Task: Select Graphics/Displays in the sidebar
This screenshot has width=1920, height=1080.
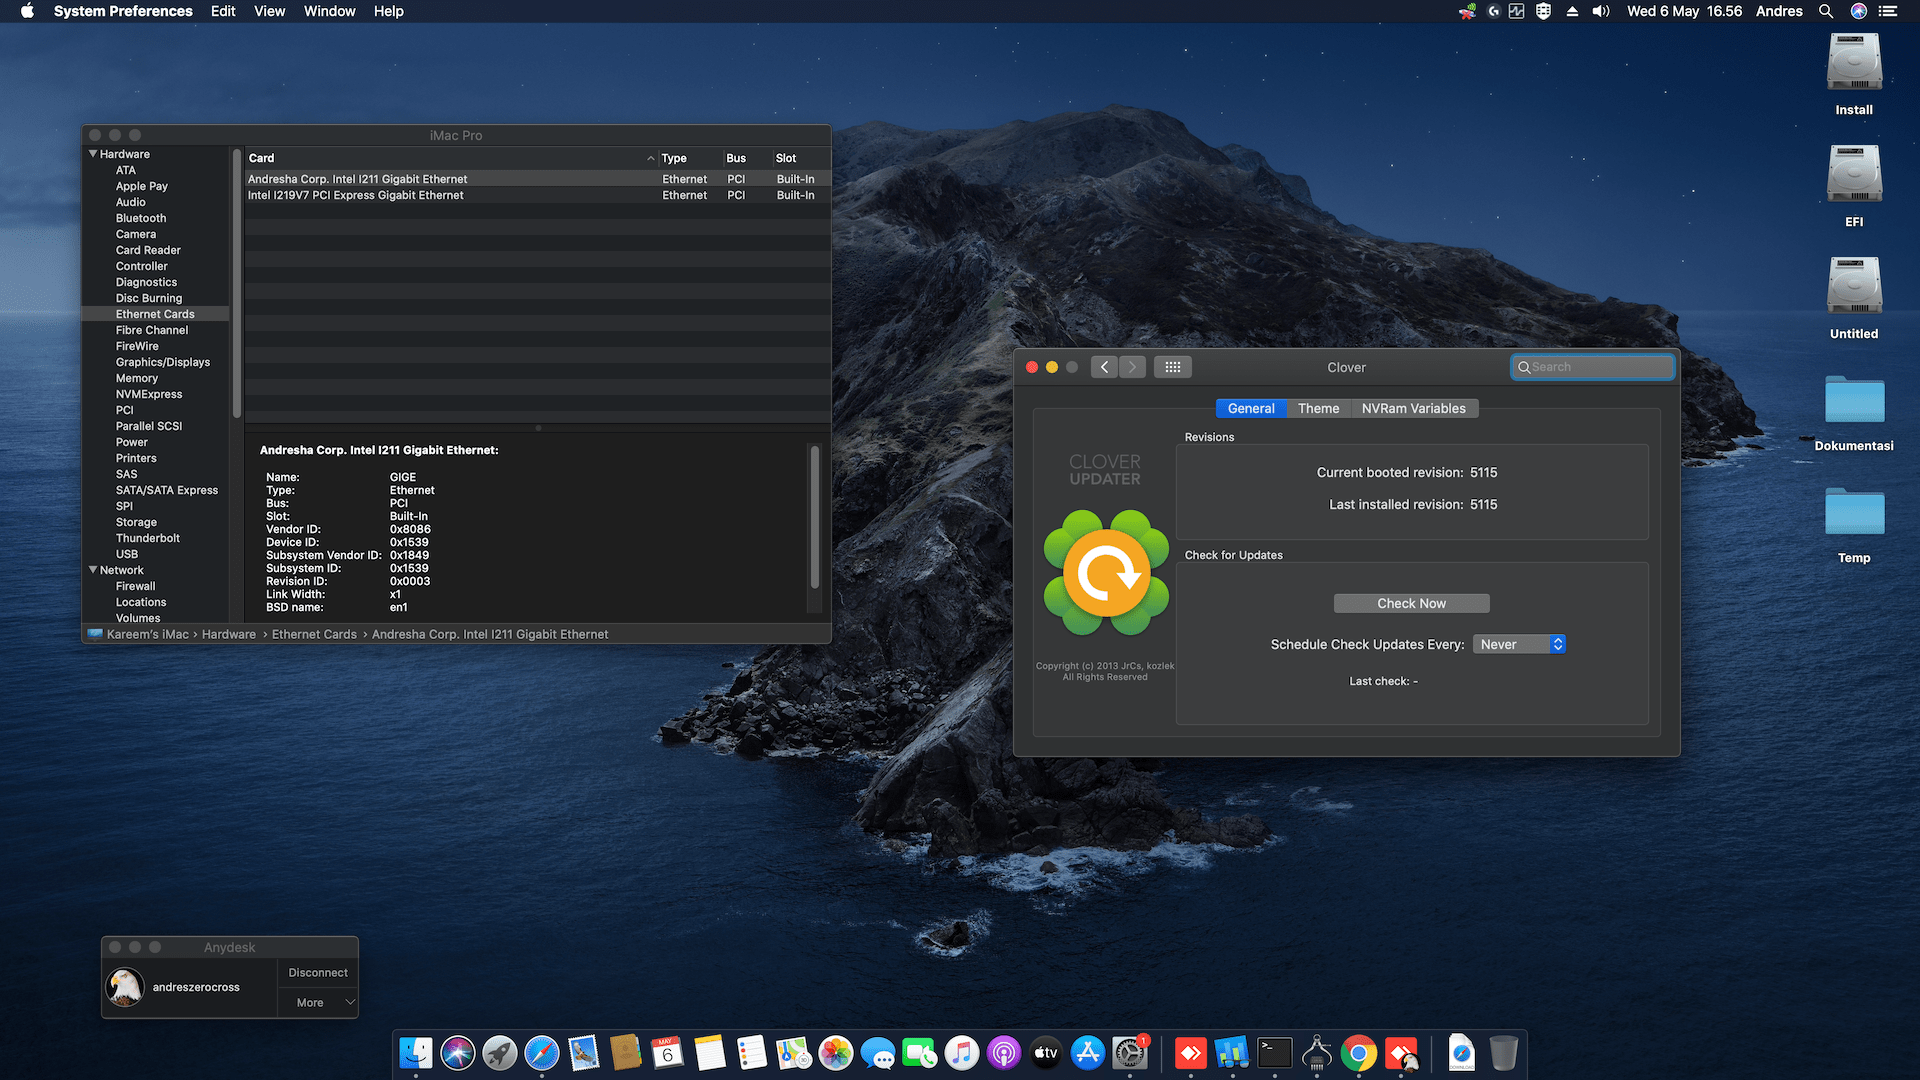Action: coord(162,362)
